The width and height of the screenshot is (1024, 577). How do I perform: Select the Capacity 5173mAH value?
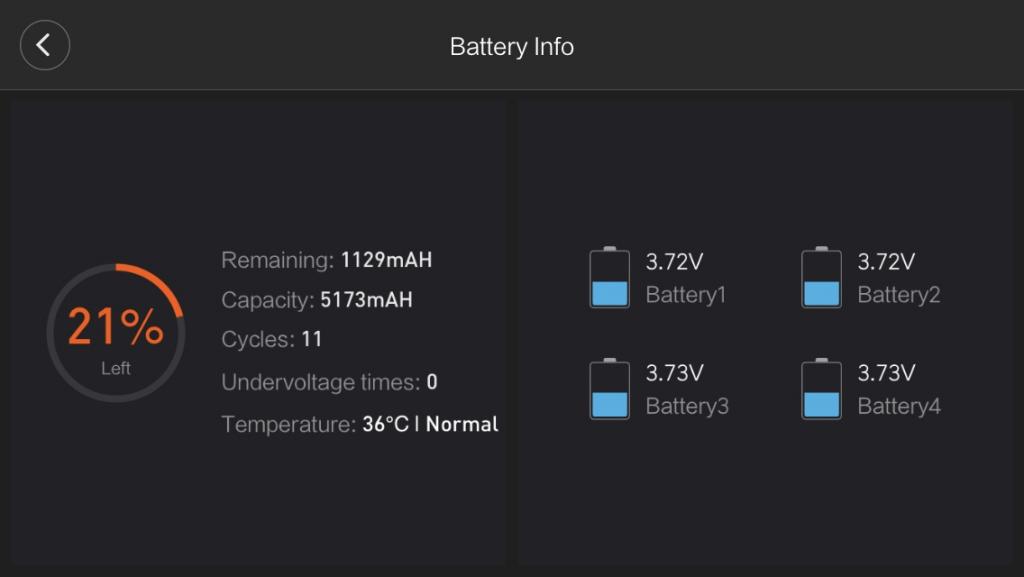366,300
